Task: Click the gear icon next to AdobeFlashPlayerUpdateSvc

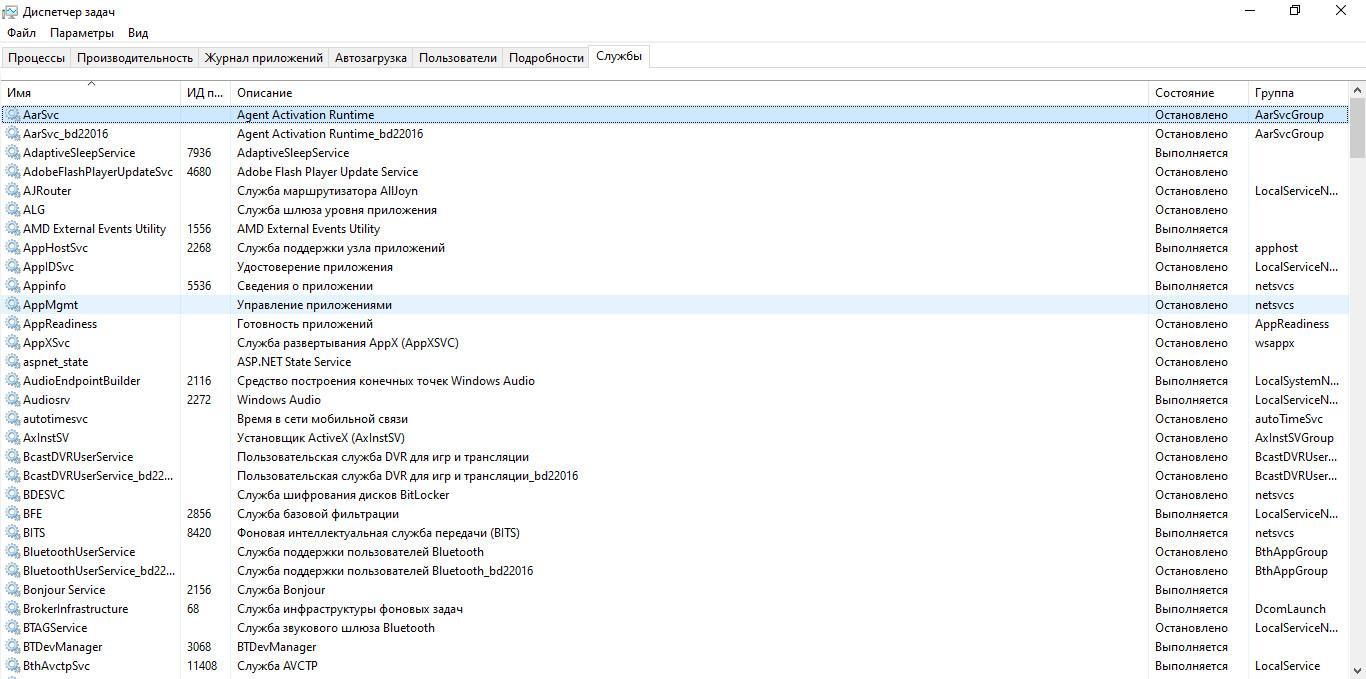Action: 13,172
